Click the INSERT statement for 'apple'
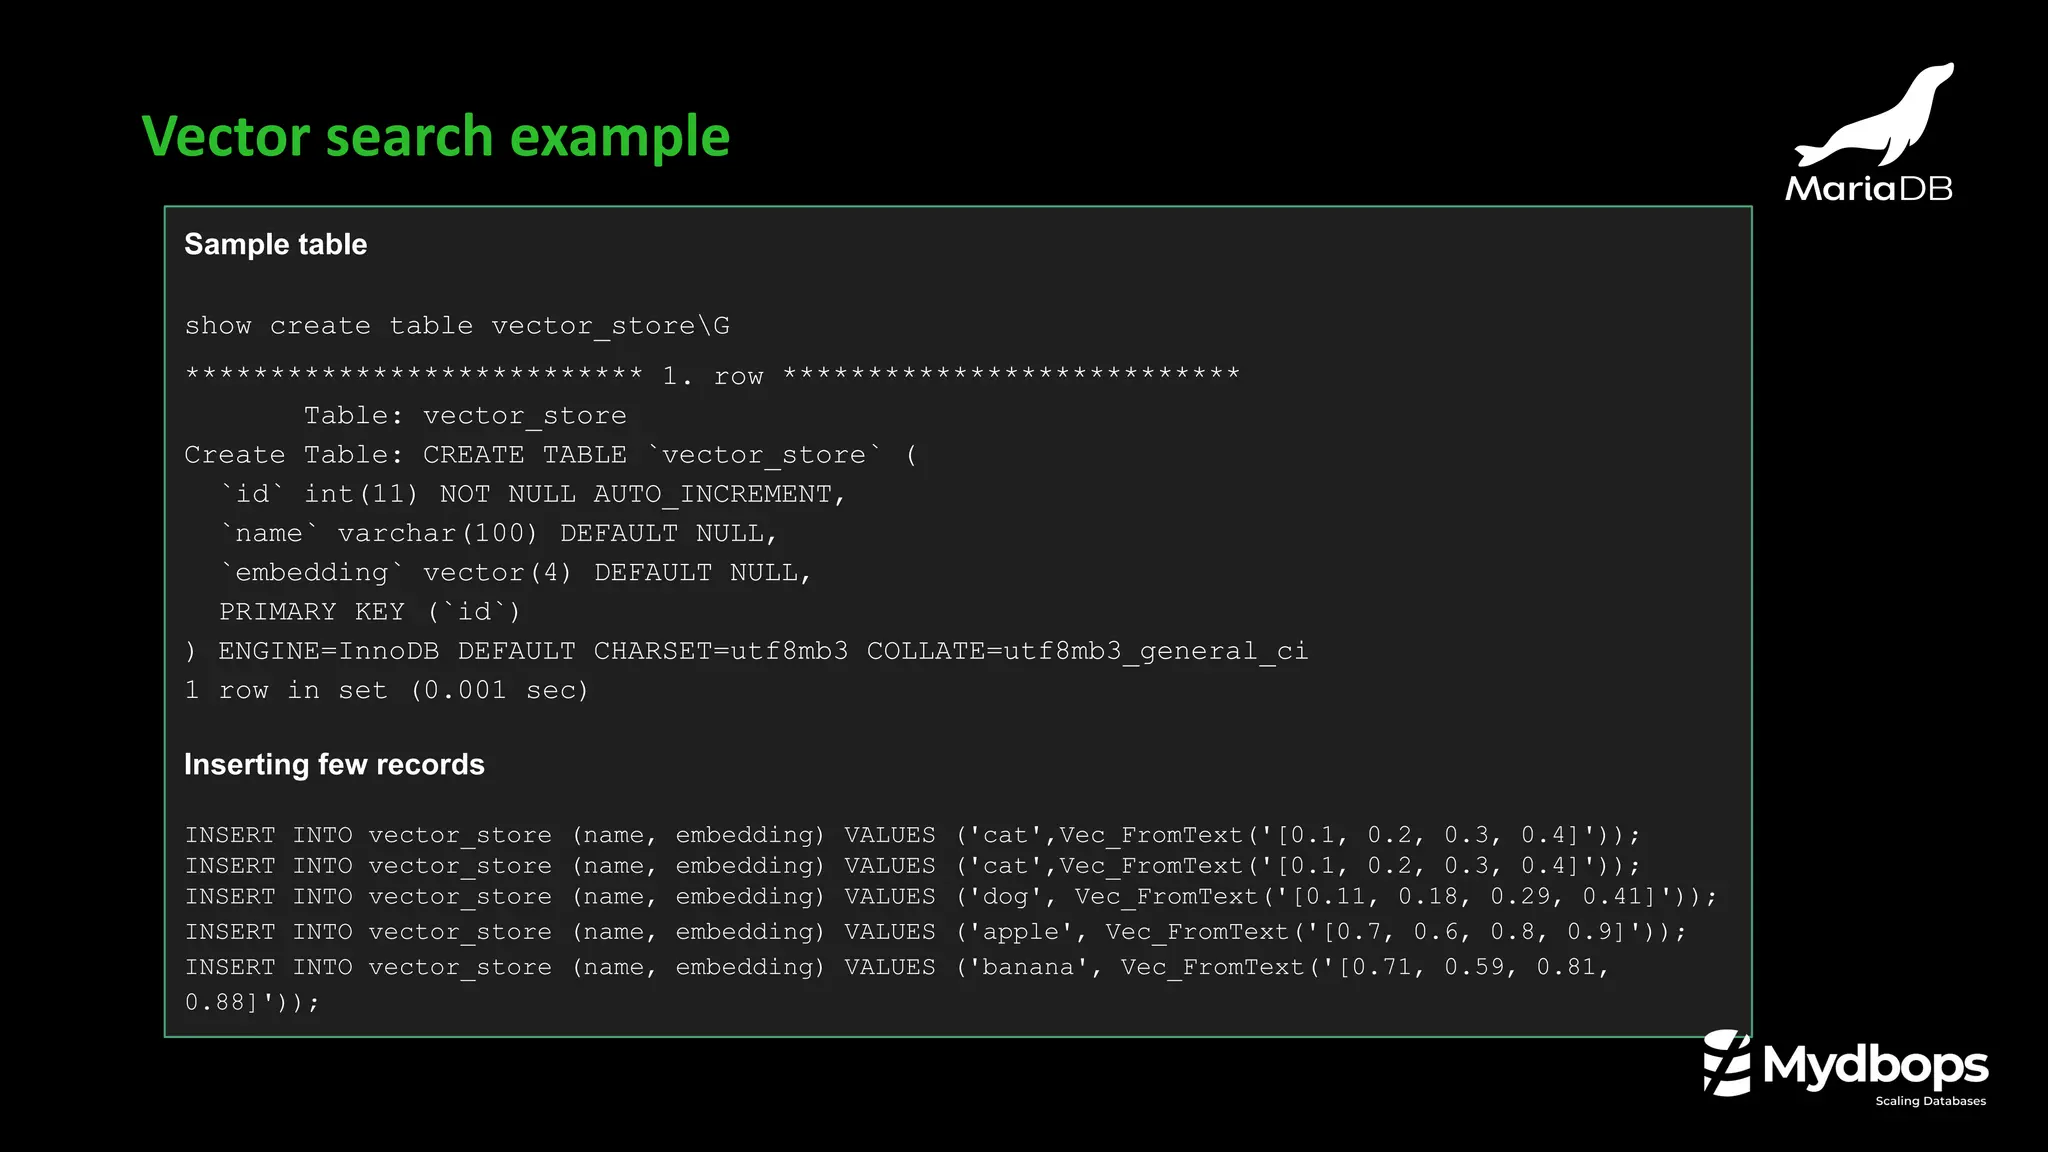Image resolution: width=2048 pixels, height=1152 pixels. coord(936,932)
